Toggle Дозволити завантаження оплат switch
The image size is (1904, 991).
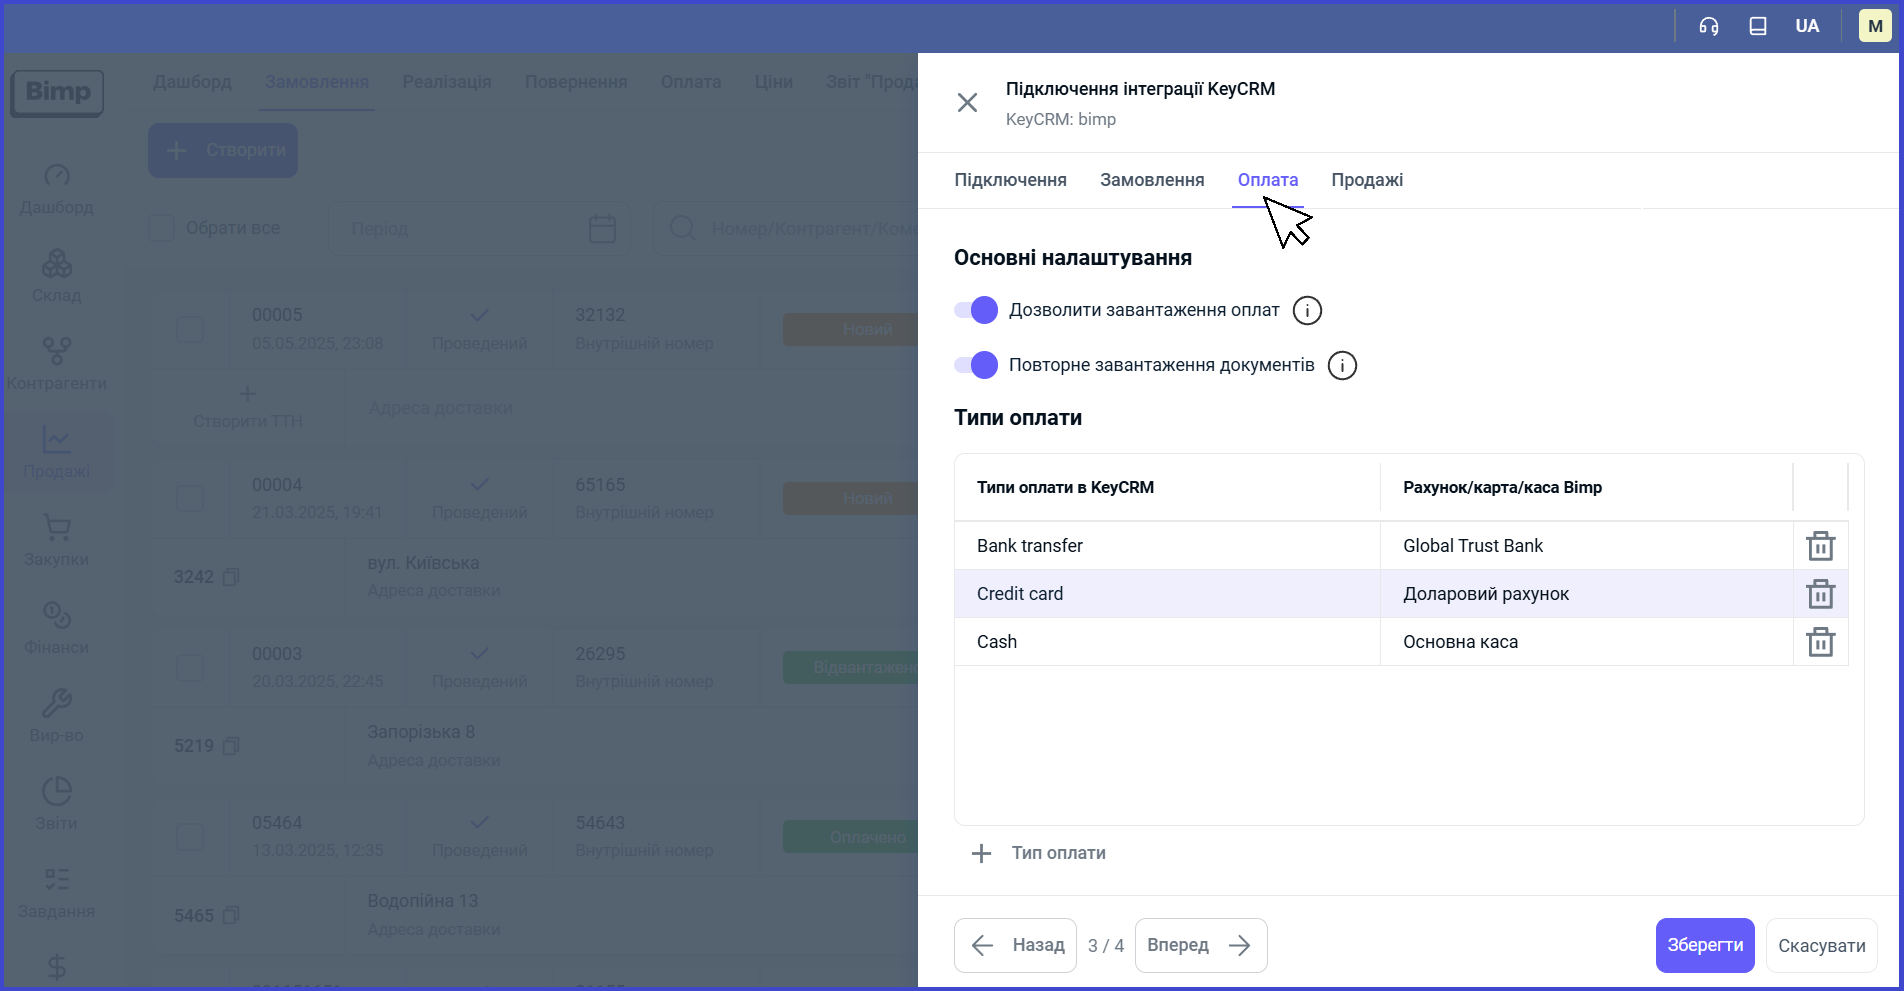(976, 310)
